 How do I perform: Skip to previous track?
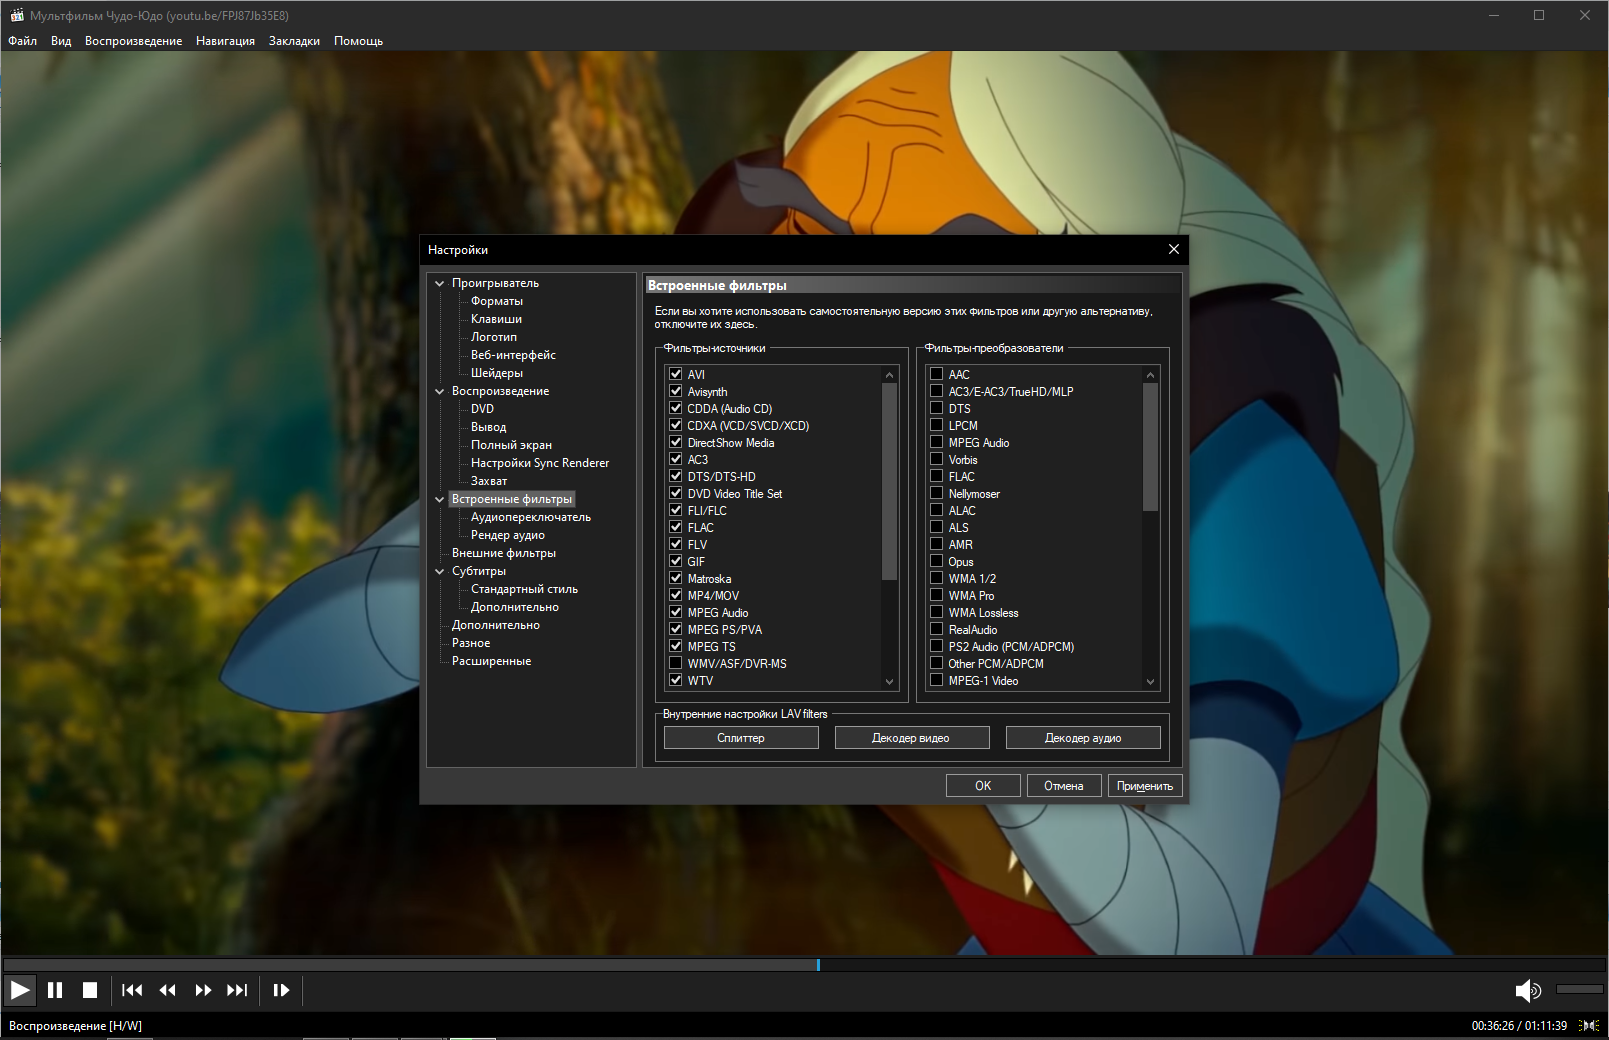(x=132, y=990)
